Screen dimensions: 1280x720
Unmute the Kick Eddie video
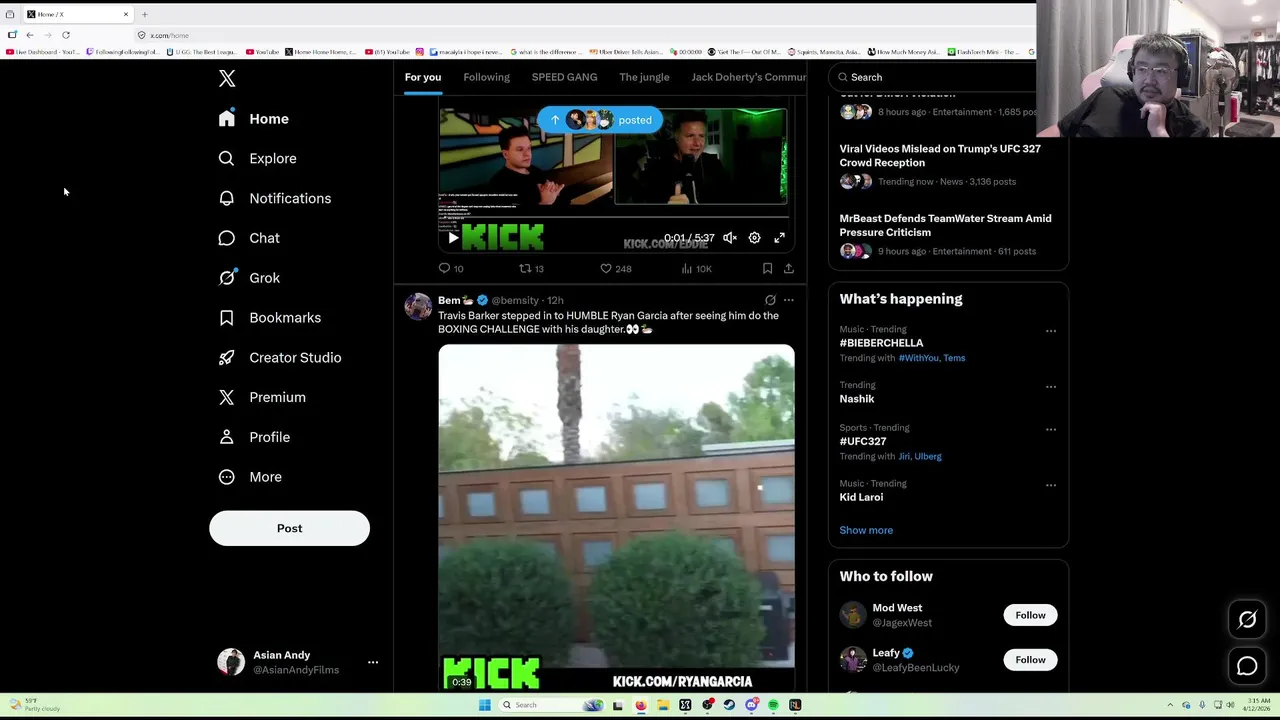pyautogui.click(x=730, y=238)
